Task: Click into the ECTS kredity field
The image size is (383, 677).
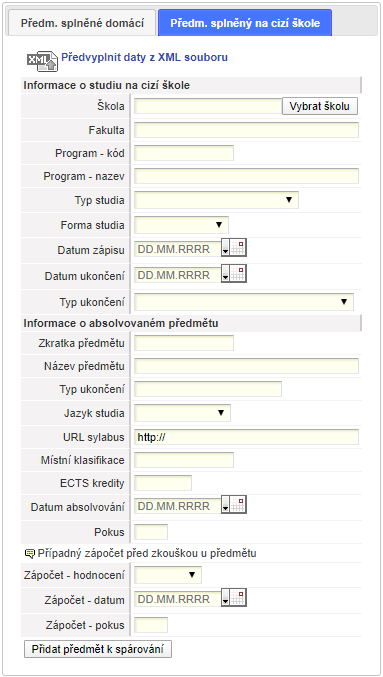Action: [163, 483]
